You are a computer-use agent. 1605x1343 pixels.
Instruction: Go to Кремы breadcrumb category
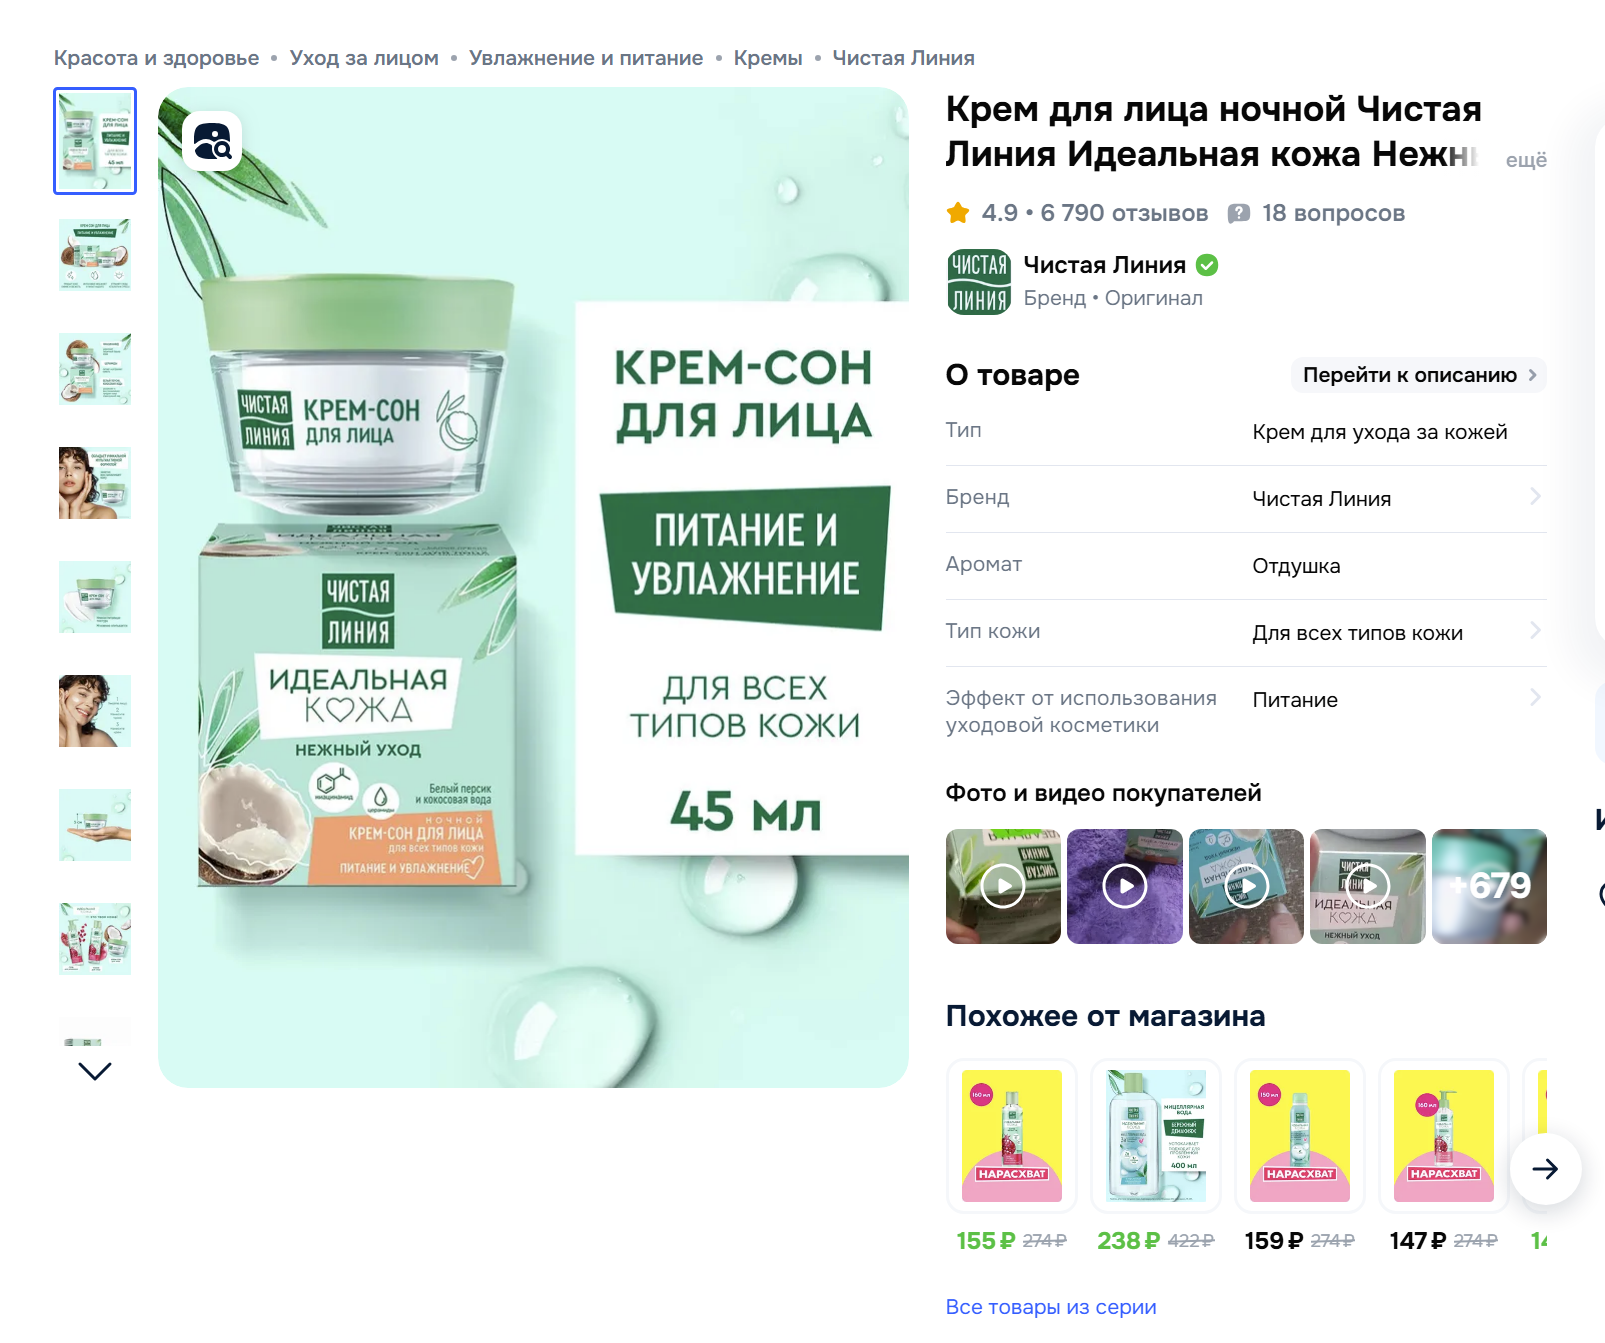tap(768, 58)
